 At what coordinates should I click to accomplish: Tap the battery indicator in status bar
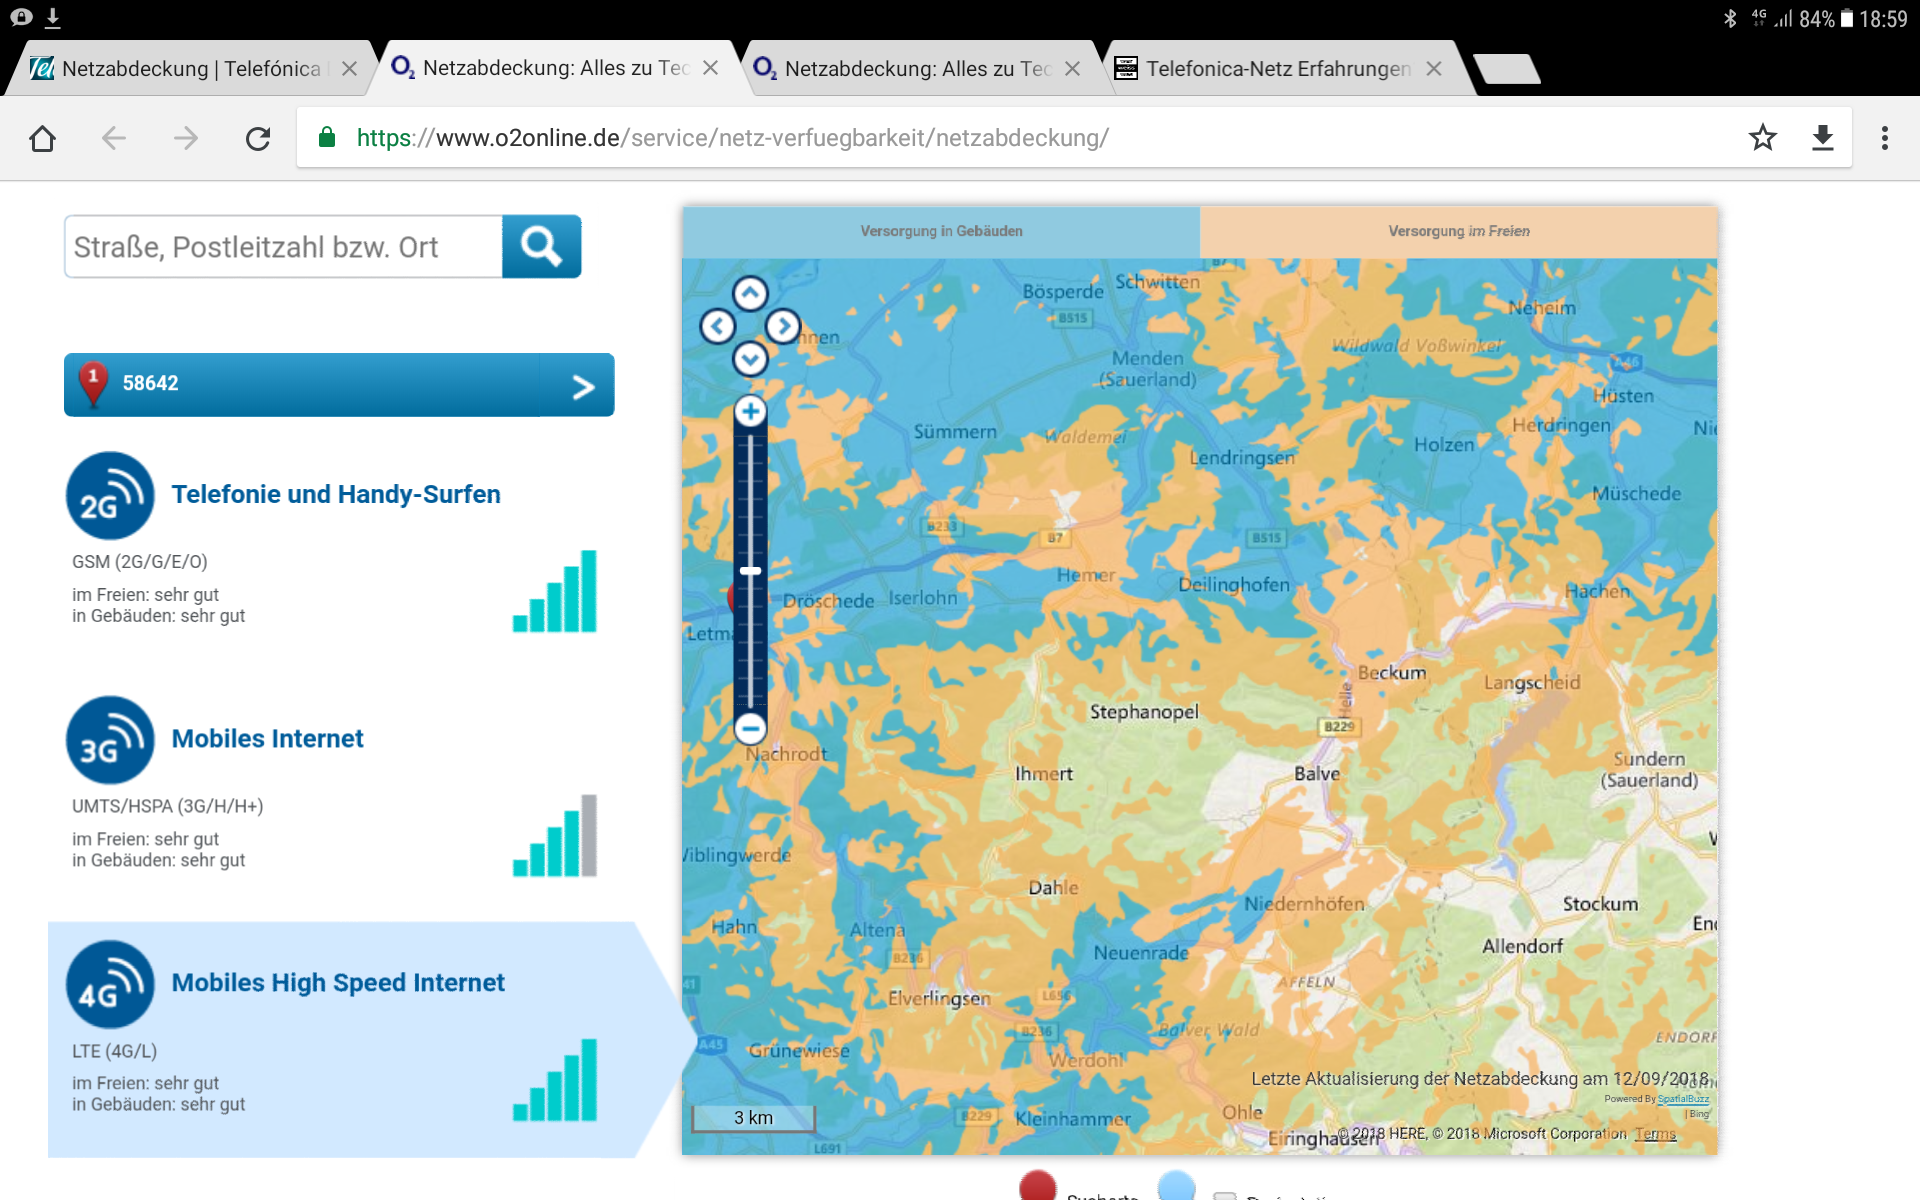(1847, 18)
